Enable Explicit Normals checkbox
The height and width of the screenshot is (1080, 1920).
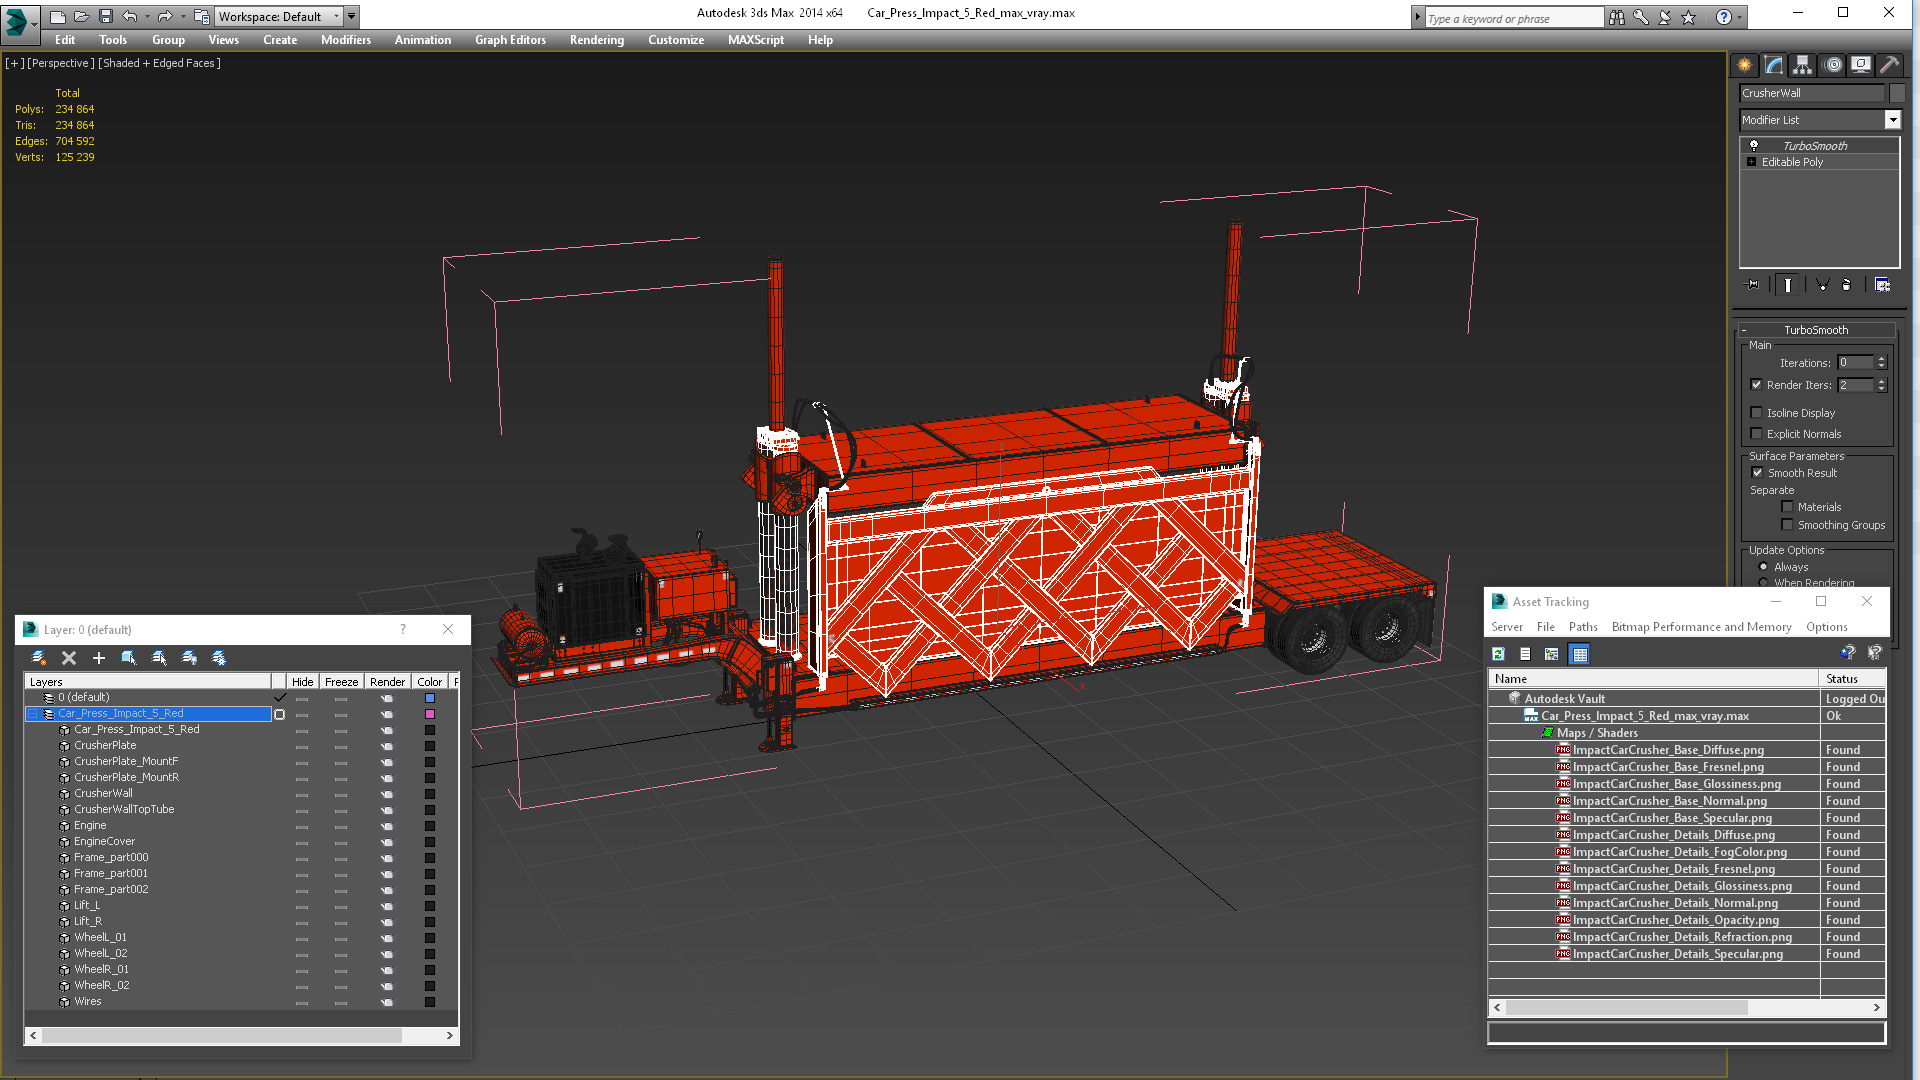[x=1756, y=434]
